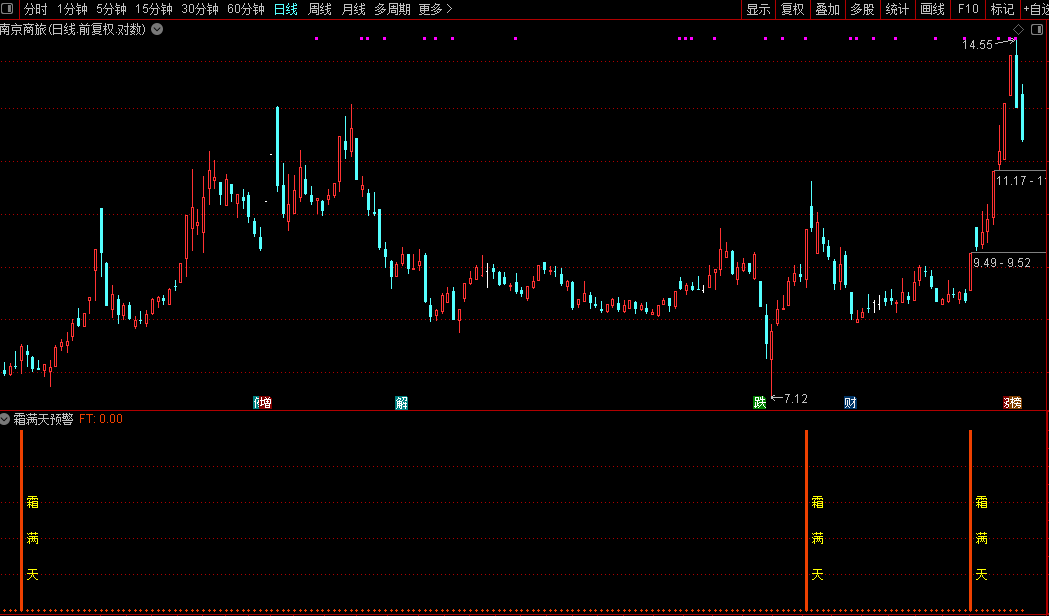Click the 霜满天预警 indicator name

tap(43, 419)
